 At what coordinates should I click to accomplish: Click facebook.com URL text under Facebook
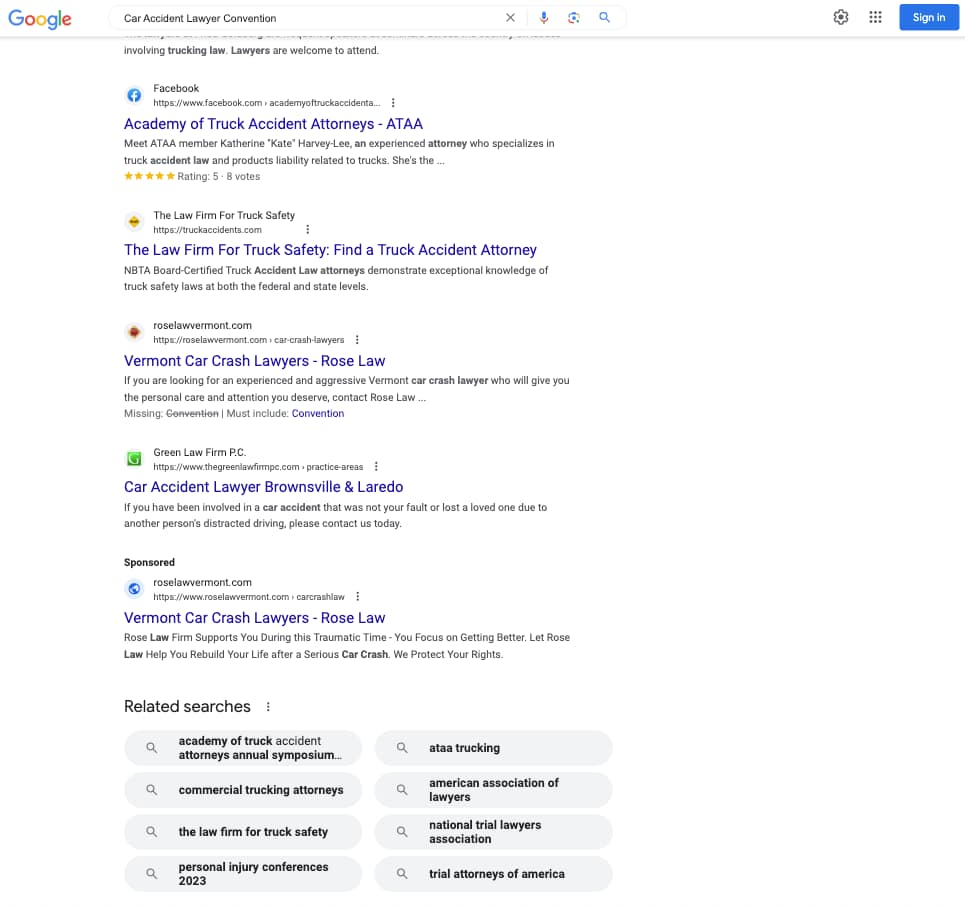pos(266,103)
